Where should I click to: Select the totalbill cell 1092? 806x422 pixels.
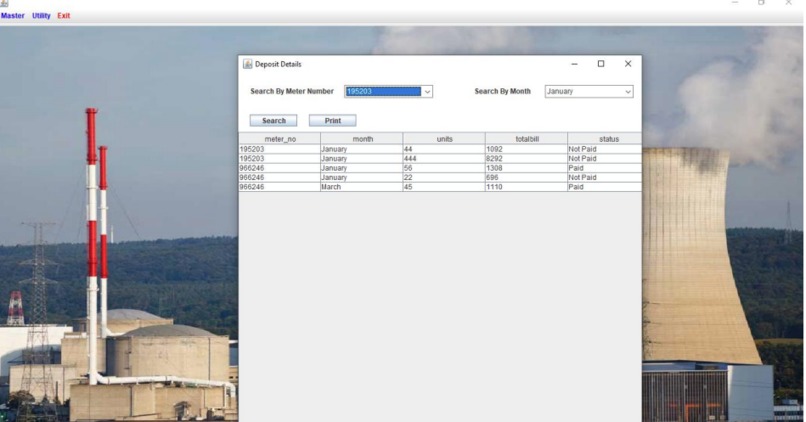click(x=526, y=149)
